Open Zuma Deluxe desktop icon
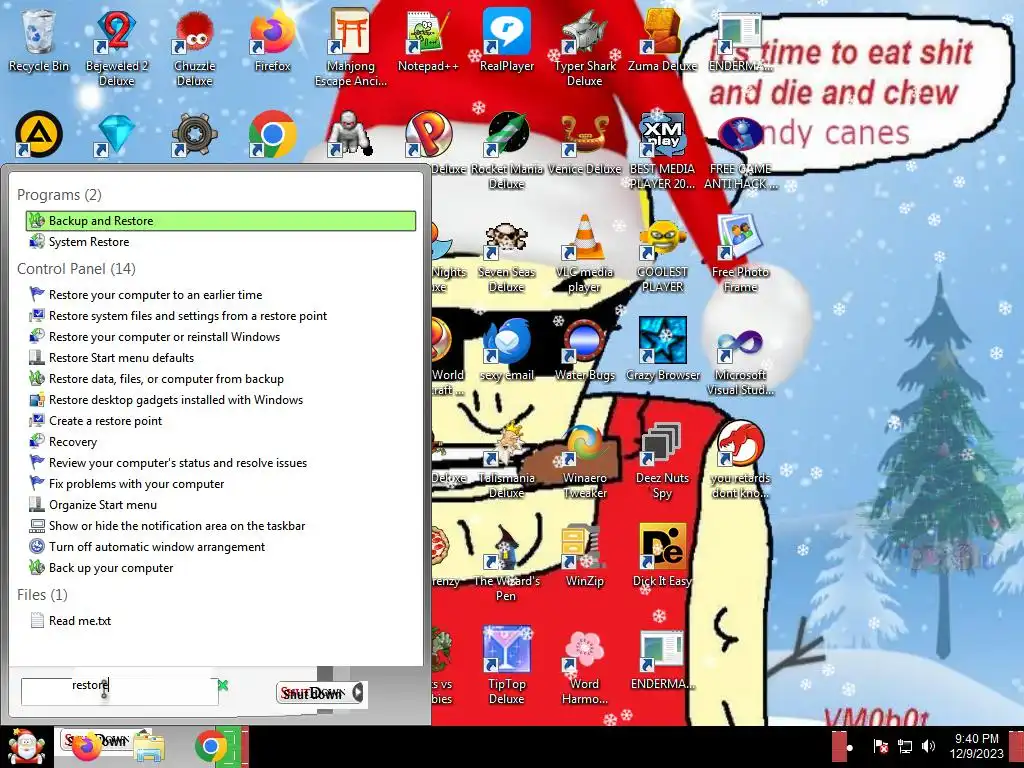 click(x=663, y=40)
